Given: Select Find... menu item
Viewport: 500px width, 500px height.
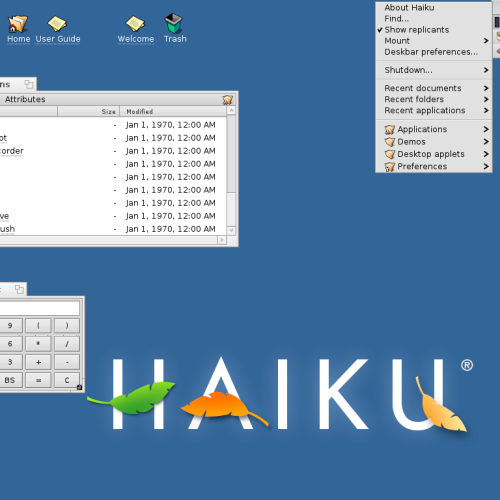Looking at the screenshot, I should [434, 19].
